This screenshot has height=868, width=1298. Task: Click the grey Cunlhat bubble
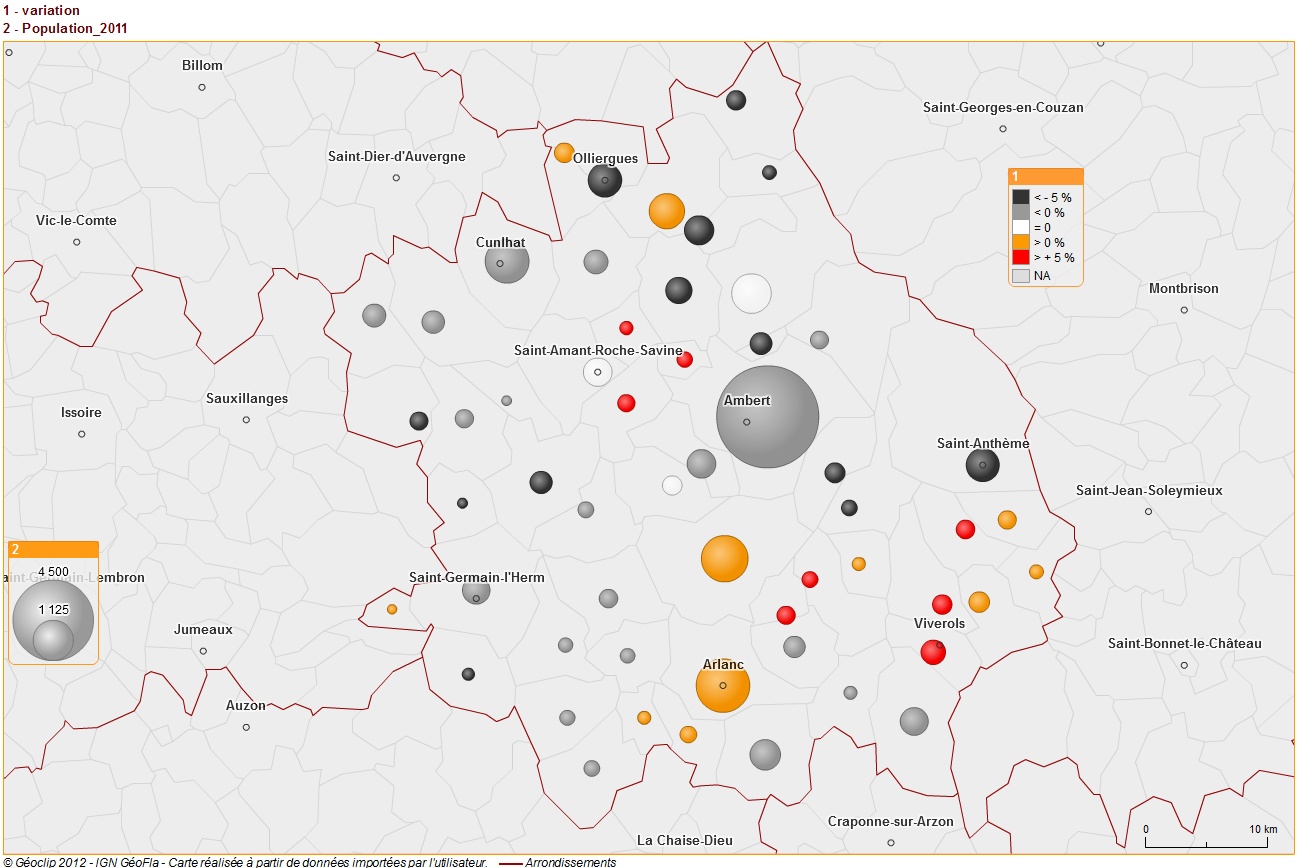point(506,262)
